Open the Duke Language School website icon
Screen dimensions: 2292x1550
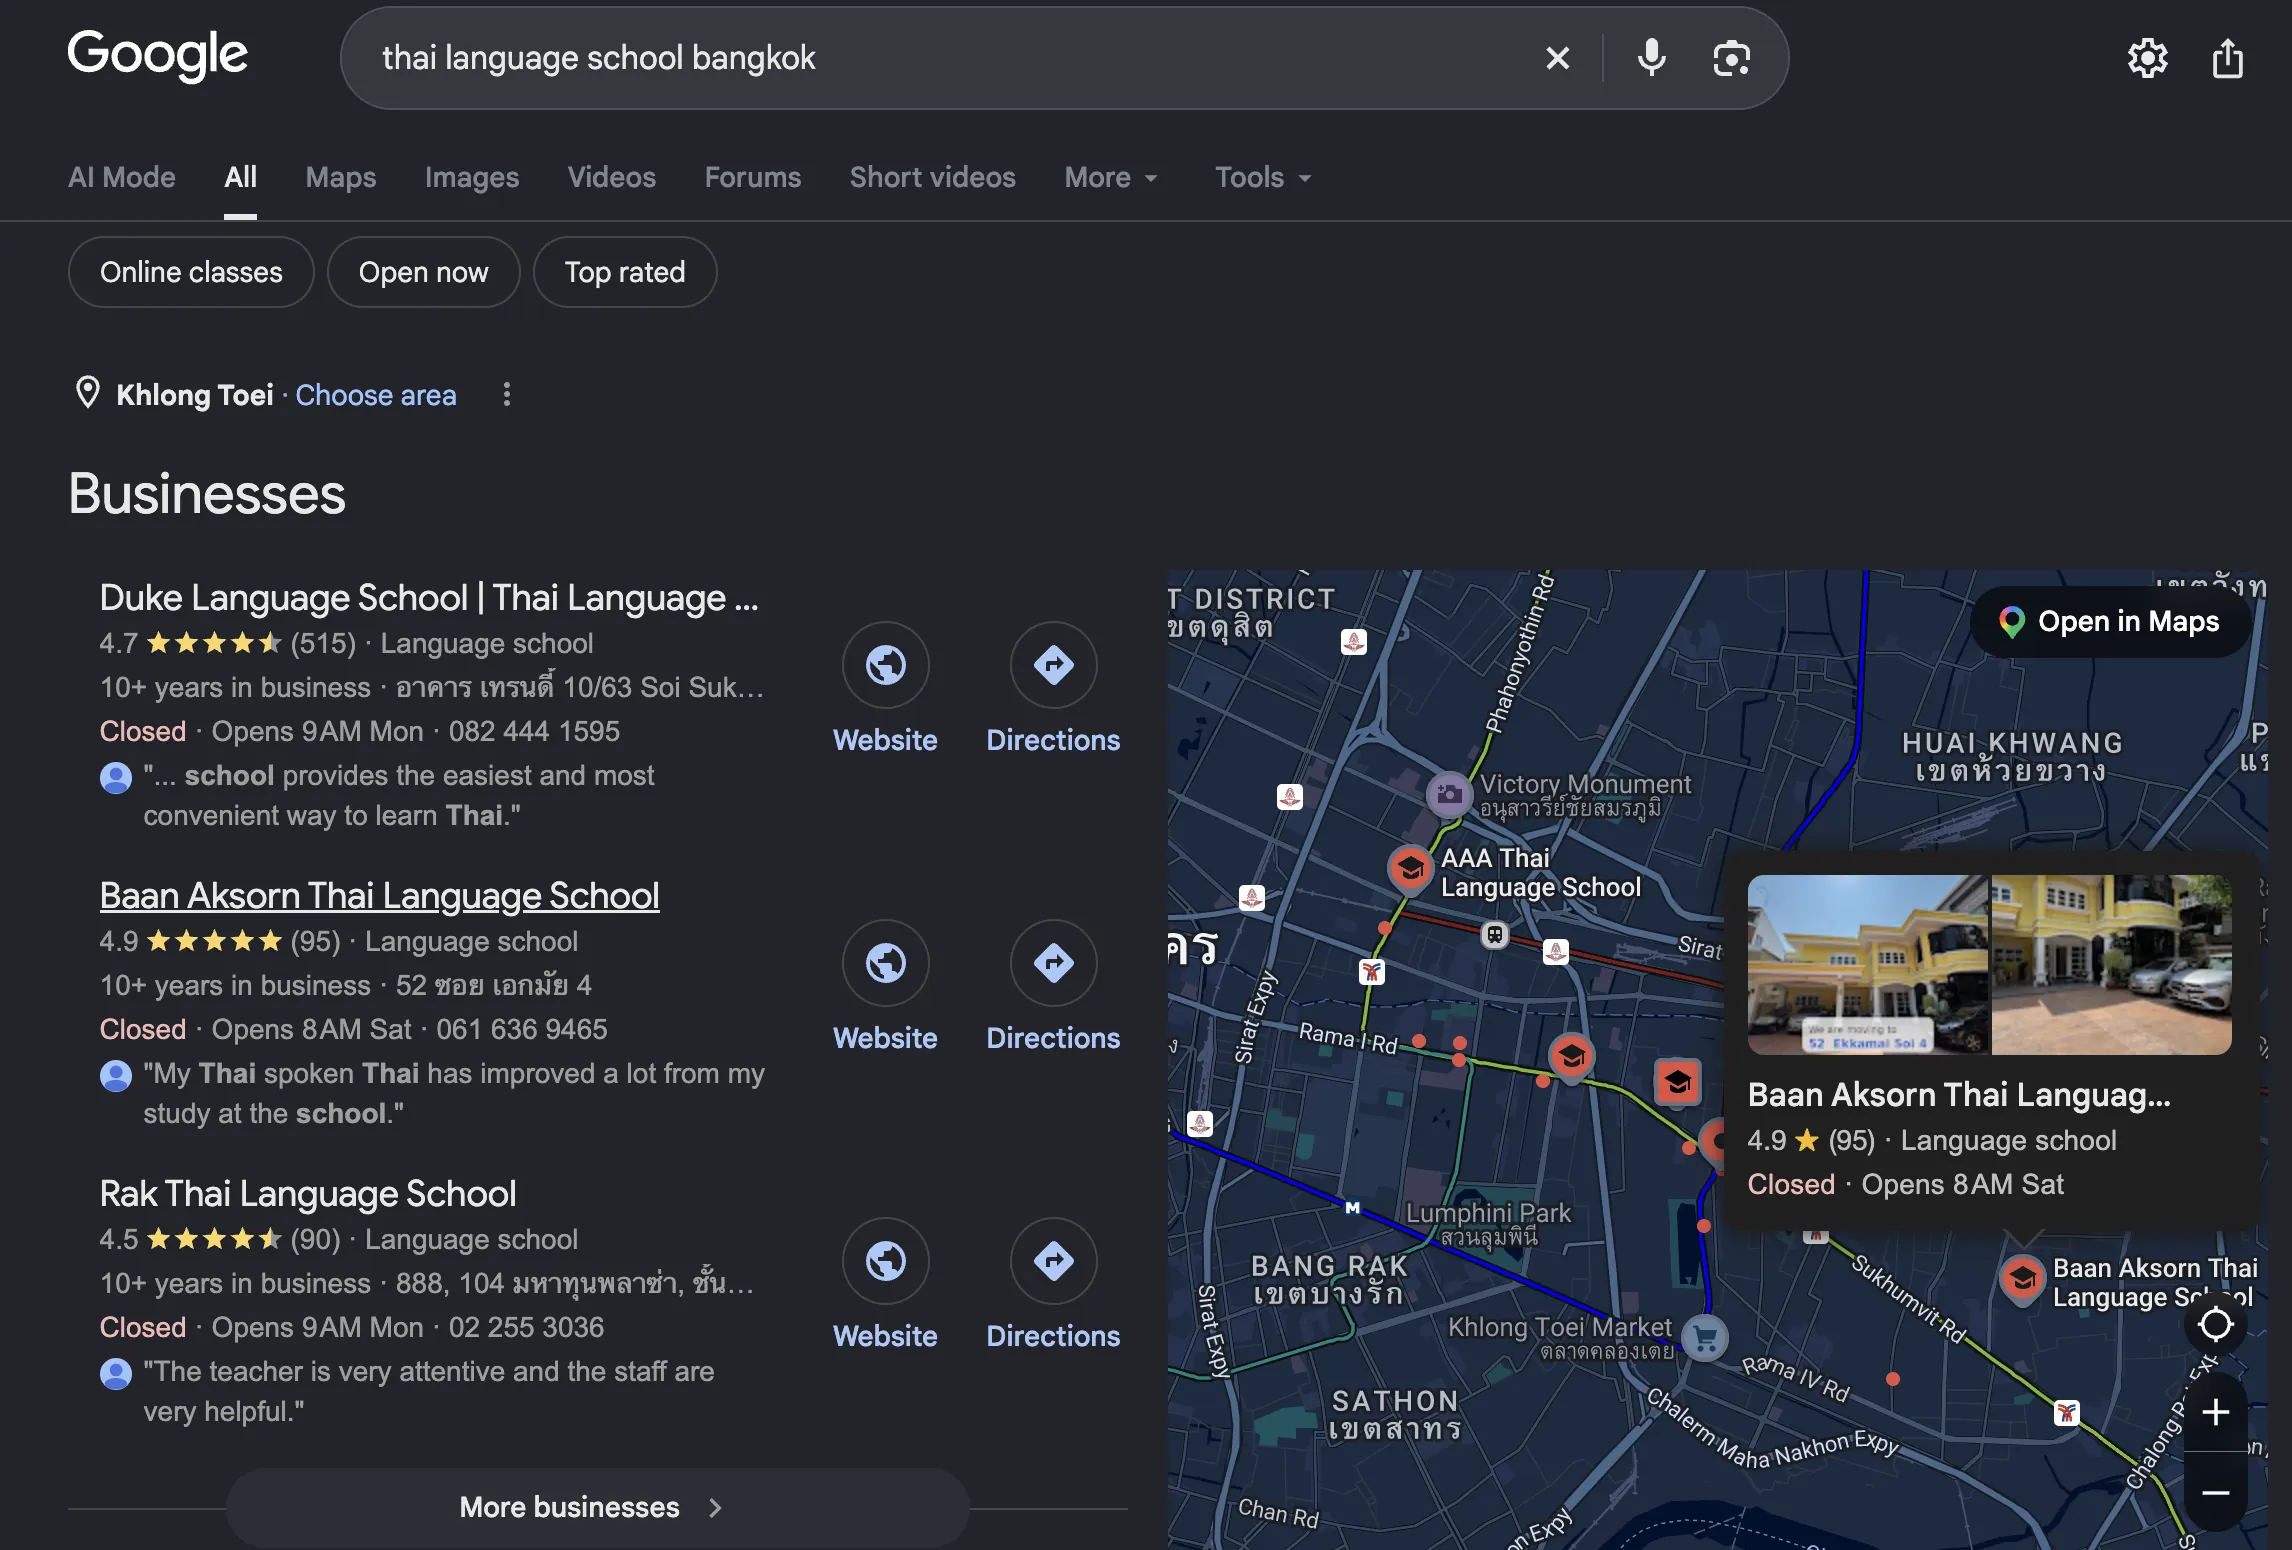pyautogui.click(x=886, y=665)
